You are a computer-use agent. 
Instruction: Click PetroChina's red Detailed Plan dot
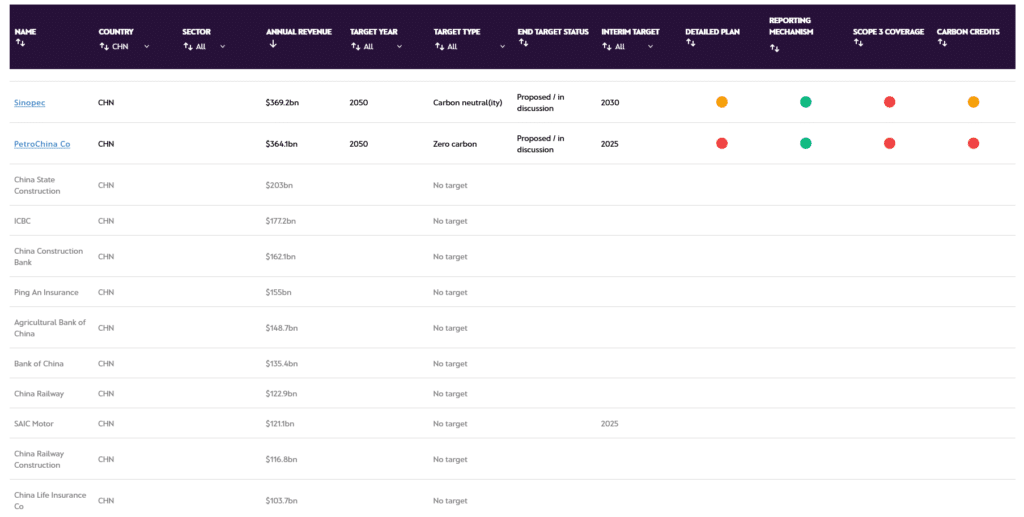pos(722,143)
